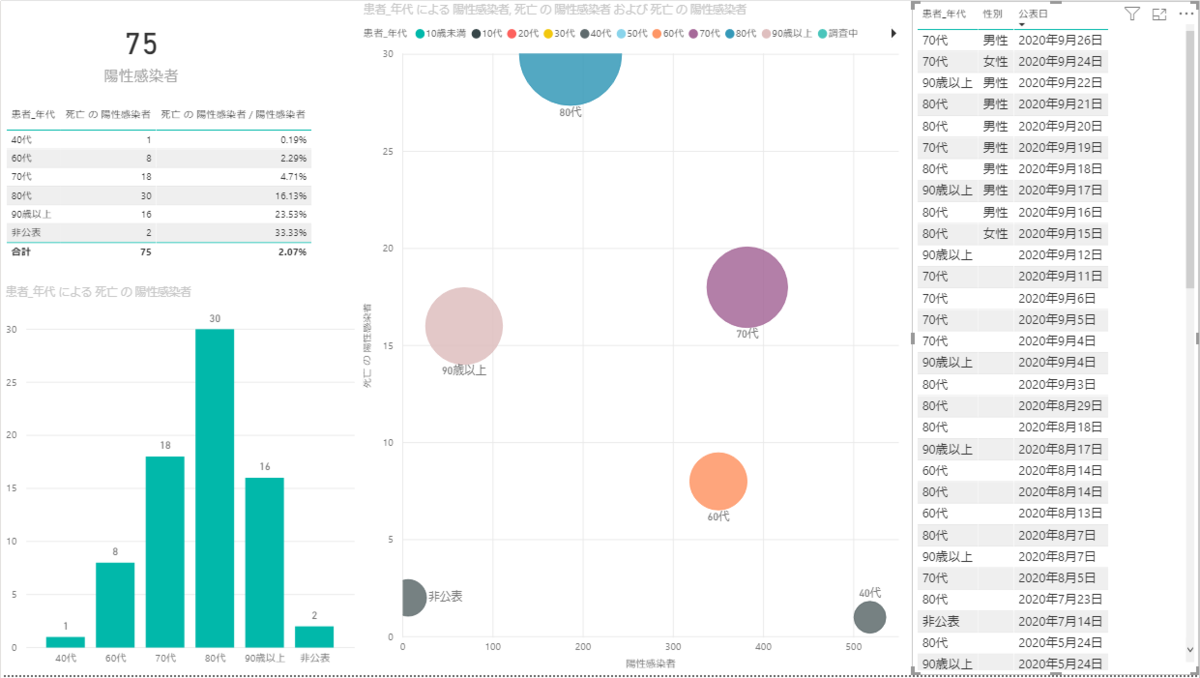Viewport: 1200px width, 678px height.
Task: Select the 2020年9月15日 date cell
Action: click(1060, 234)
